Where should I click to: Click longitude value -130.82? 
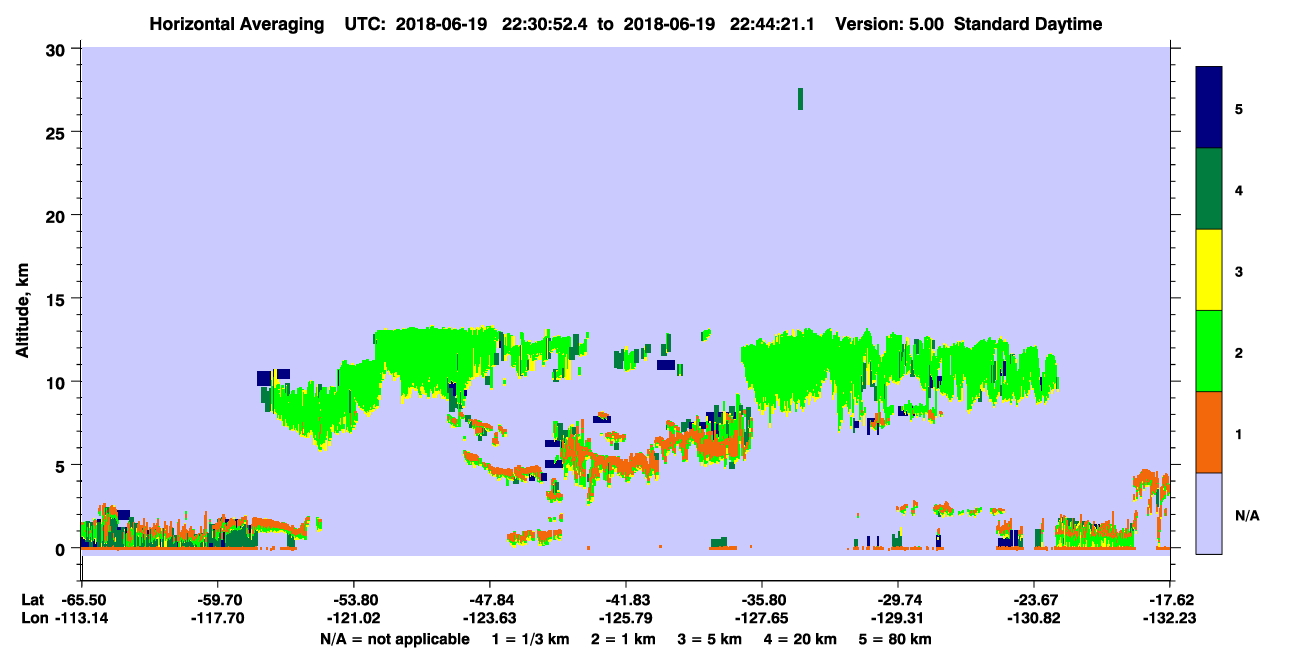coord(1034,618)
